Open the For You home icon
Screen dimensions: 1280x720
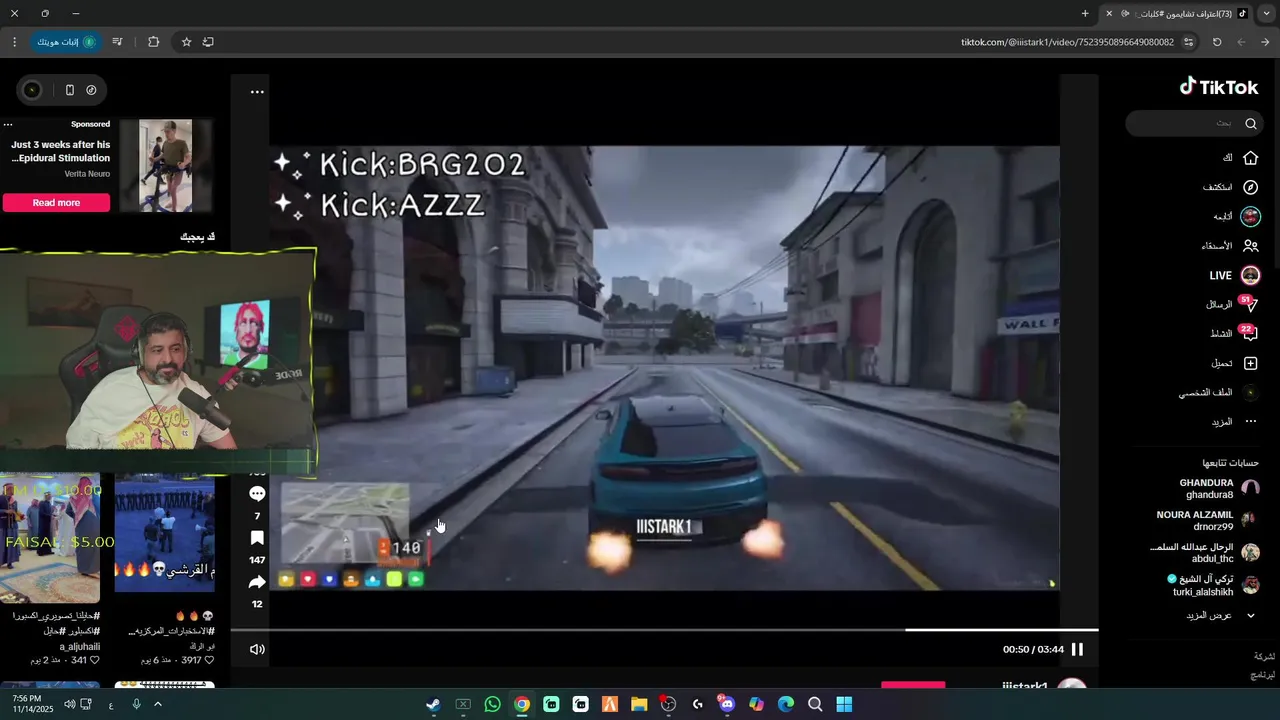tap(1250, 158)
